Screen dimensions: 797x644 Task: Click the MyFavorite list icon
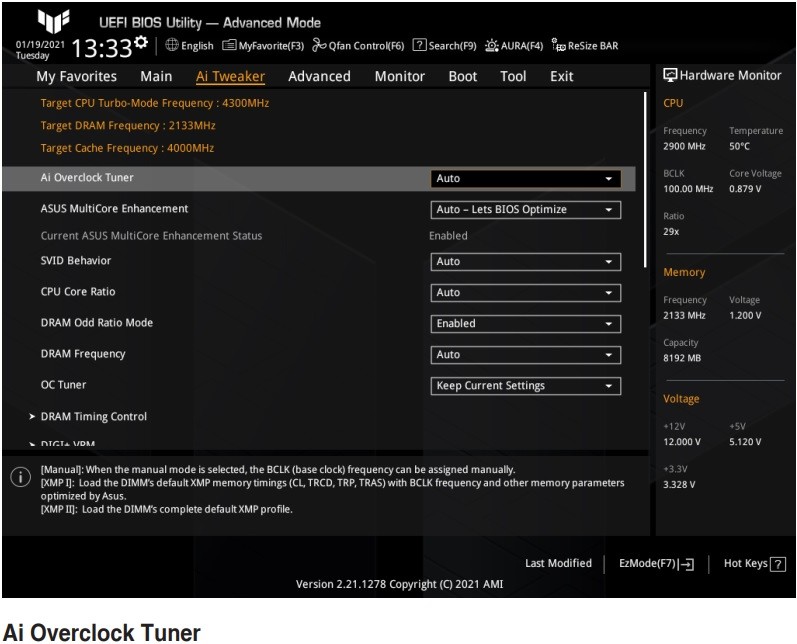(x=229, y=45)
